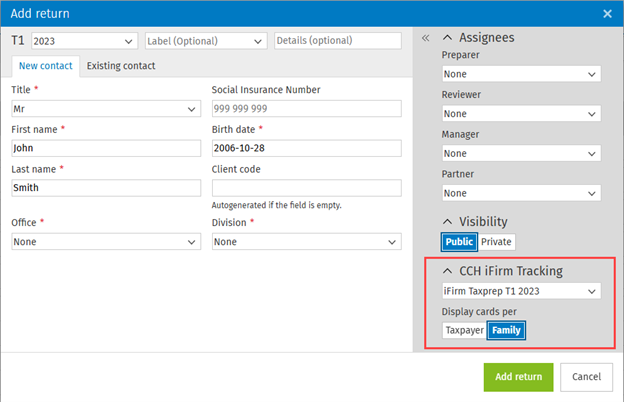Click the Social Insurance Number field
The width and height of the screenshot is (624, 402).
click(x=306, y=109)
